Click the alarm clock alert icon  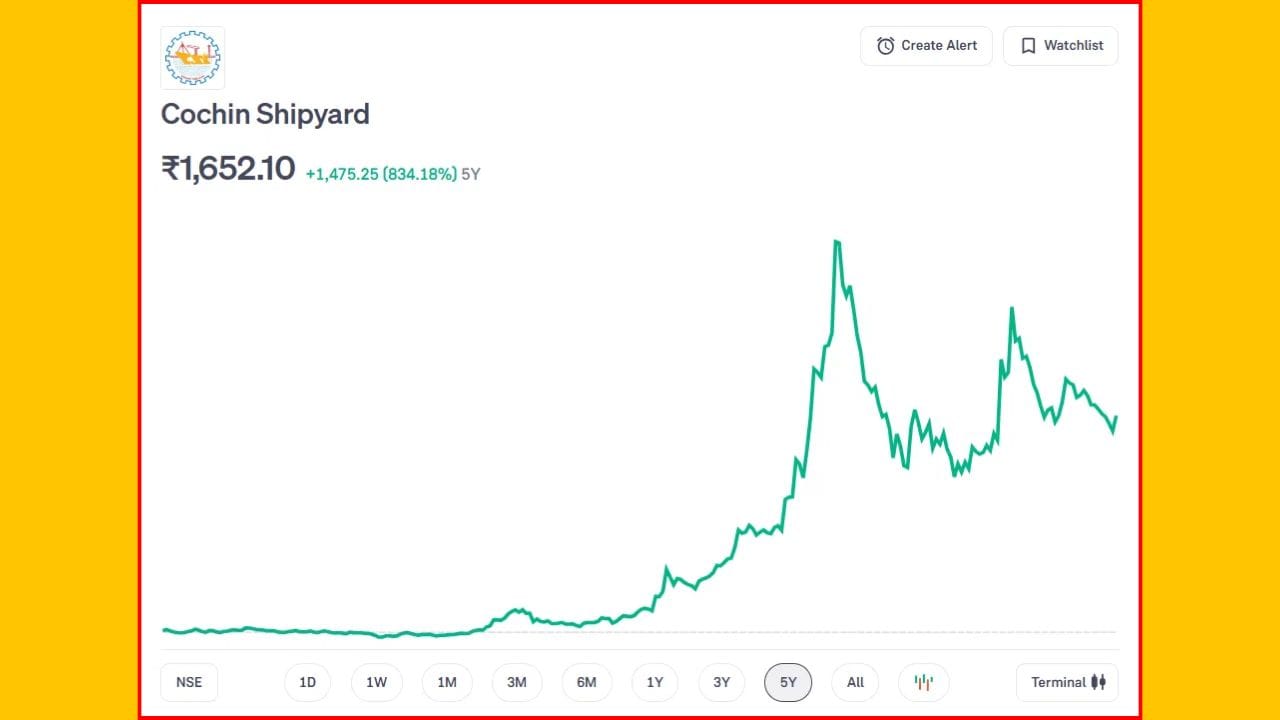[885, 46]
